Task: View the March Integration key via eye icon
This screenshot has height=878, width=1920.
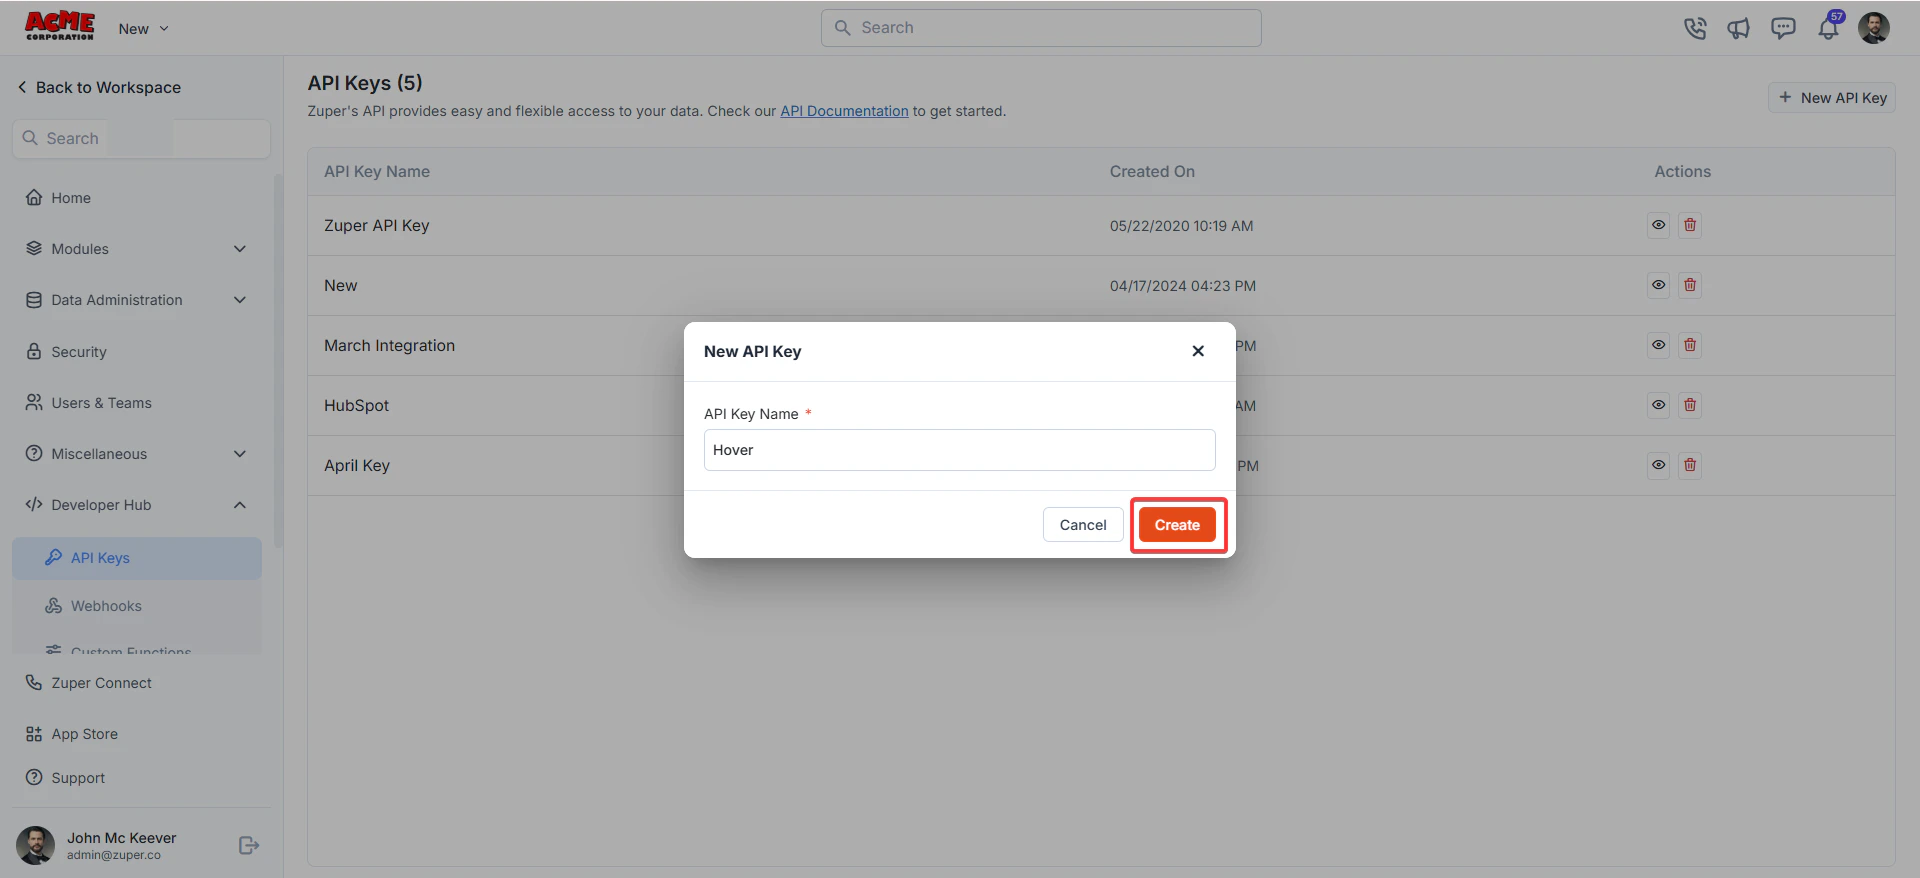Action: pos(1659,345)
